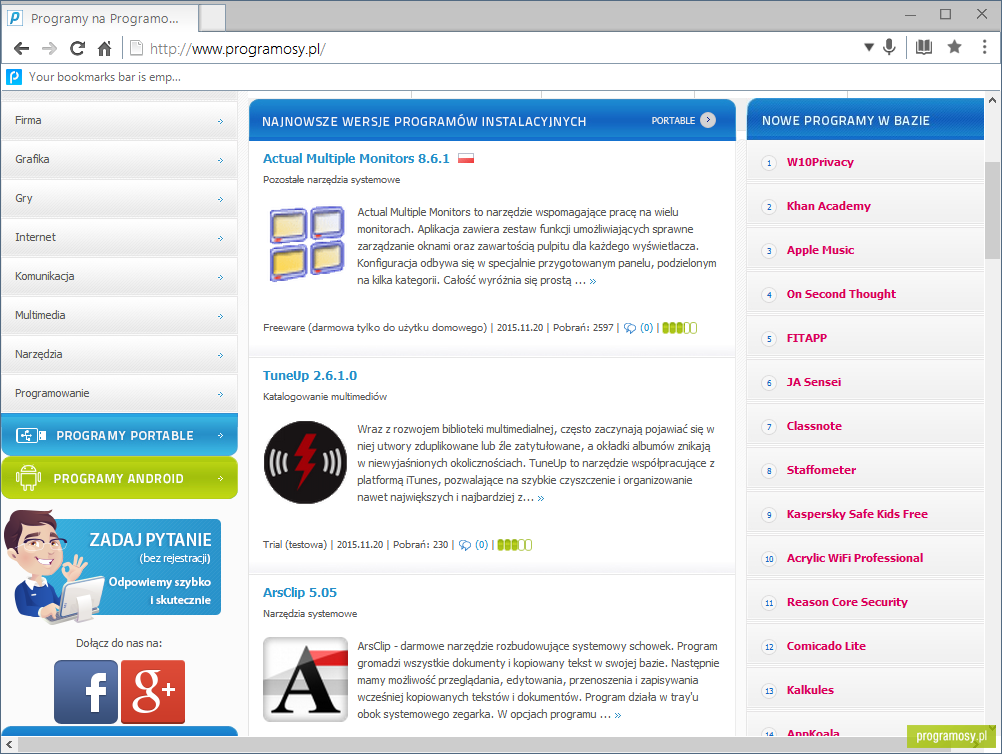The image size is (1002, 754).
Task: Read more of the TuneUp description
Action: (541, 498)
